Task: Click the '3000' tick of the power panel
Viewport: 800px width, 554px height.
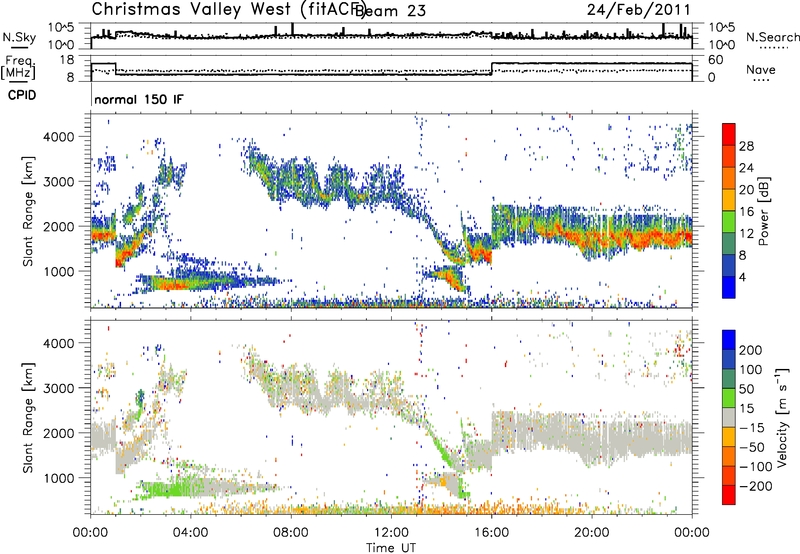Action: click(x=59, y=182)
